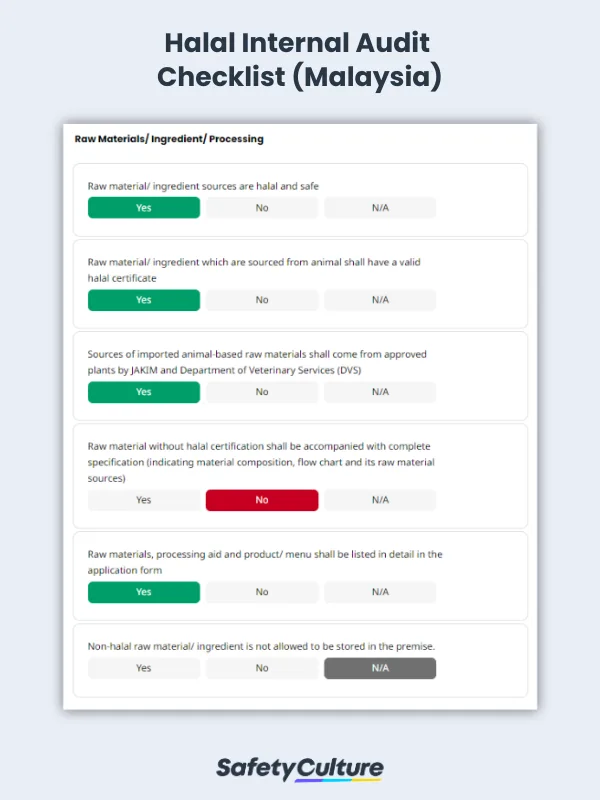Click the red No for complete specification
Screen dimensions: 600x800
(262, 500)
